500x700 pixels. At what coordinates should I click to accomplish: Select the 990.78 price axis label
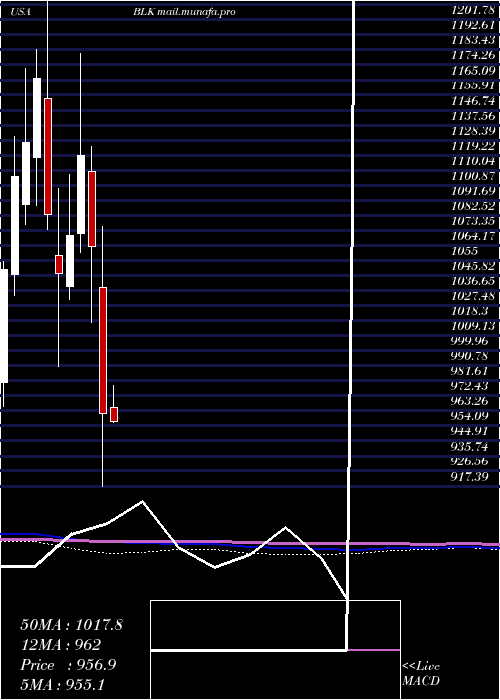click(x=470, y=356)
